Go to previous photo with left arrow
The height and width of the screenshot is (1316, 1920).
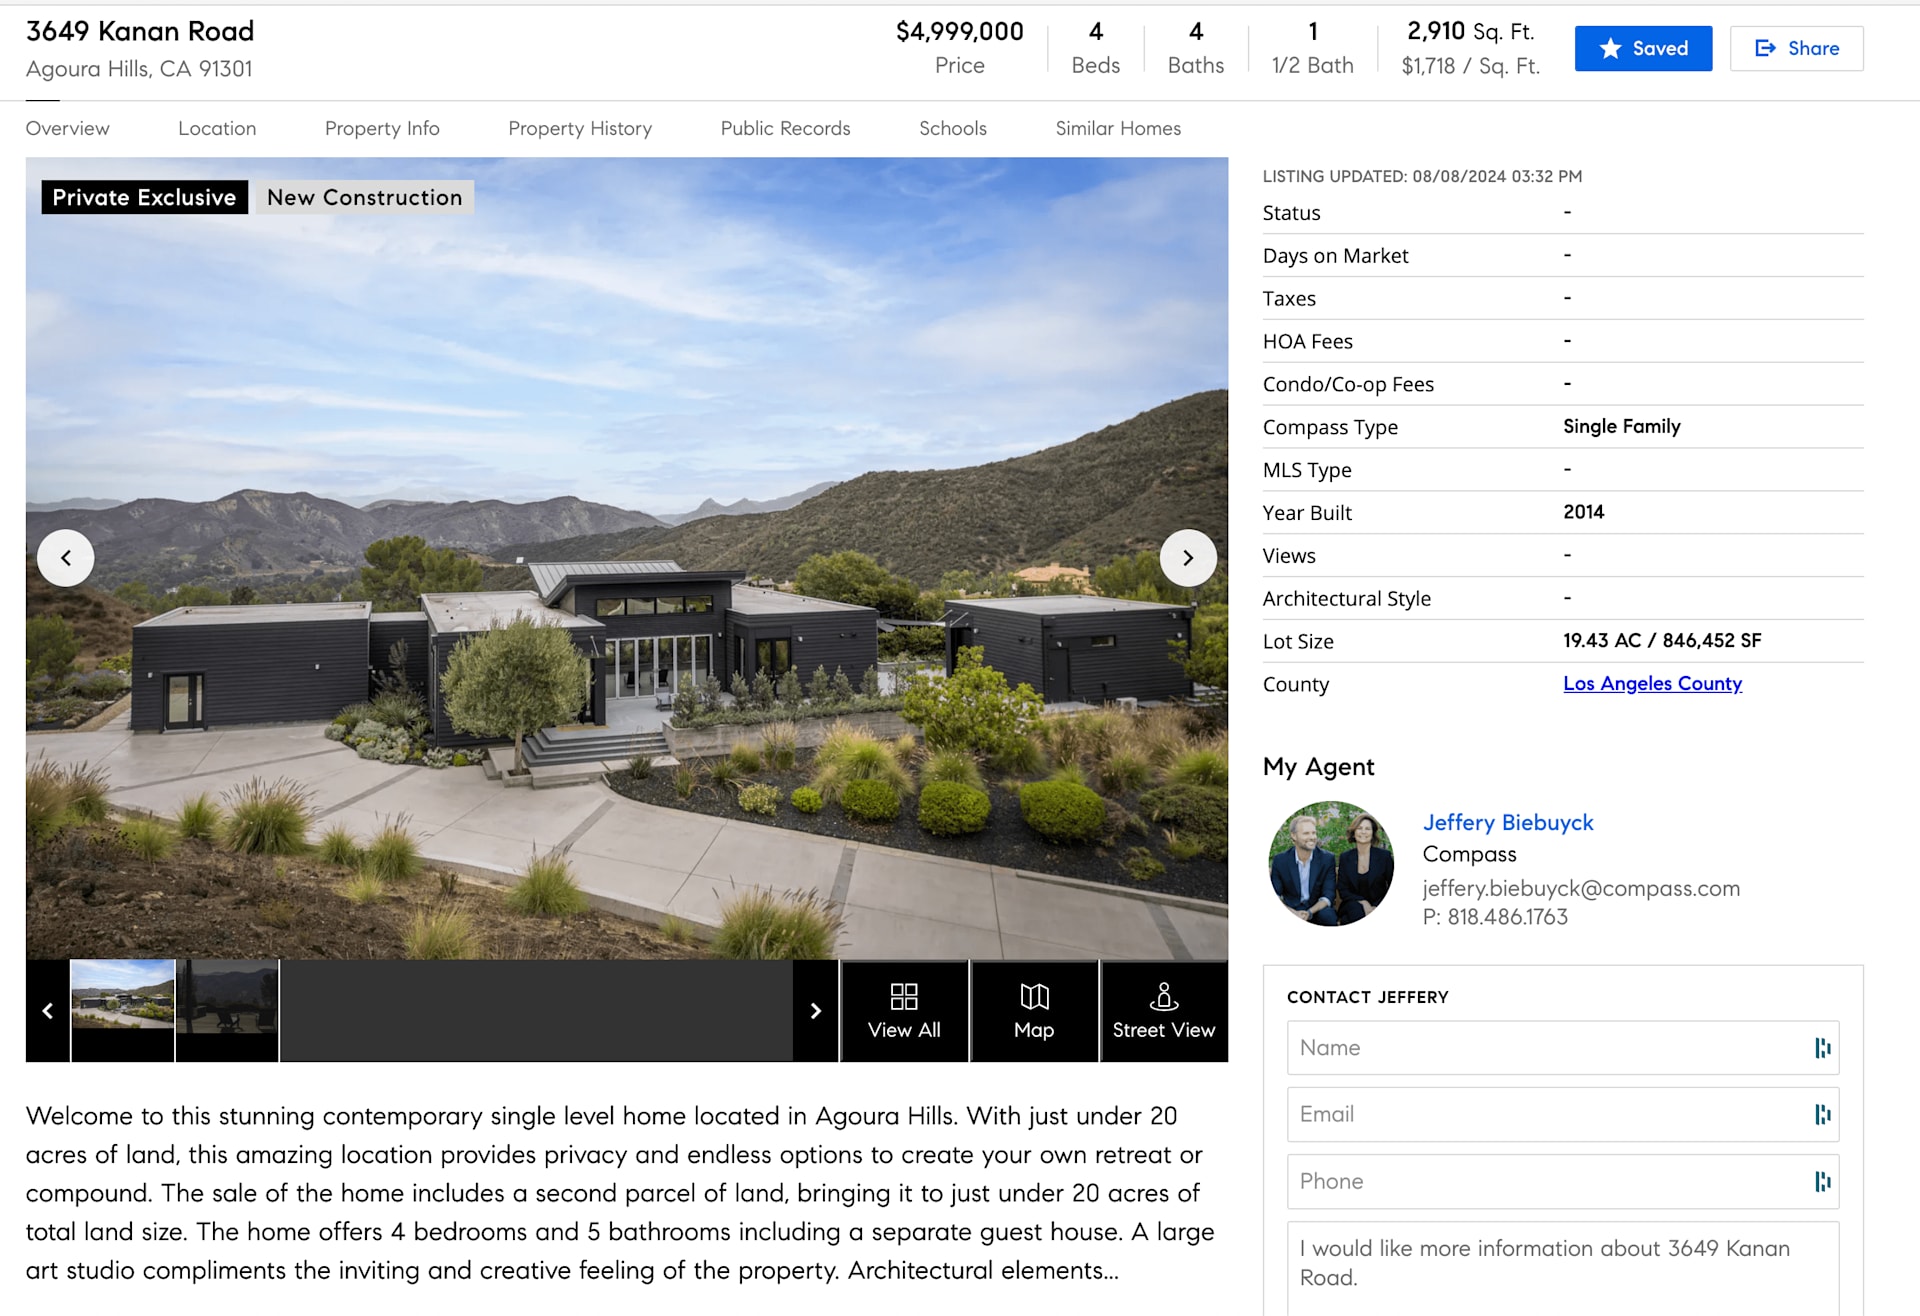(66, 558)
